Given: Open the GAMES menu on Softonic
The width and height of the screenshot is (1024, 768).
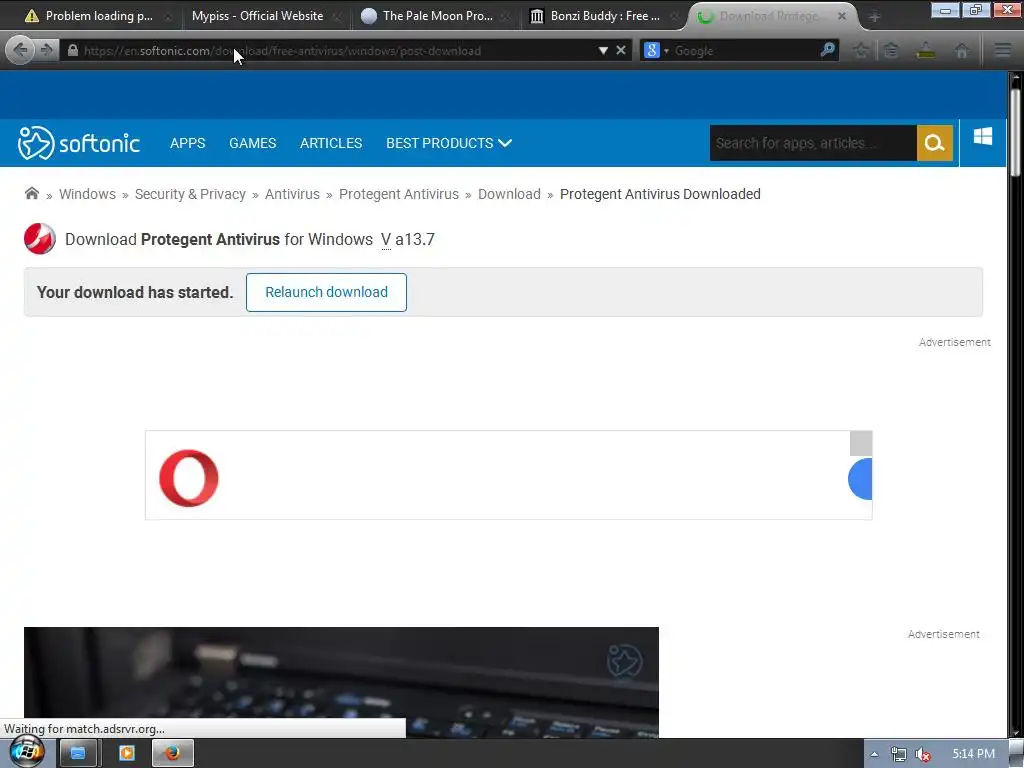Looking at the screenshot, I should pyautogui.click(x=253, y=143).
